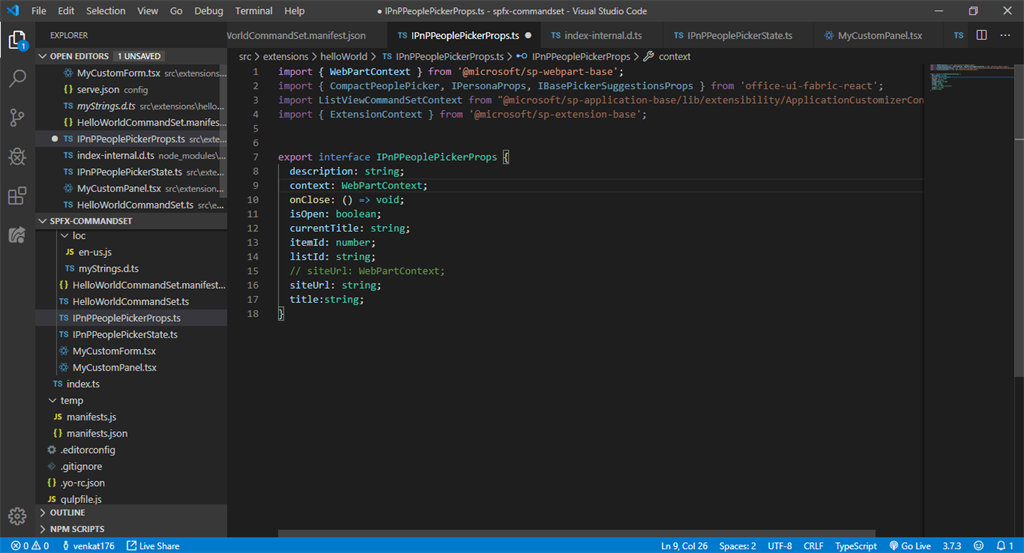This screenshot has height=553, width=1024.
Task: Click errors and warnings count in status bar
Action: [x=29, y=546]
